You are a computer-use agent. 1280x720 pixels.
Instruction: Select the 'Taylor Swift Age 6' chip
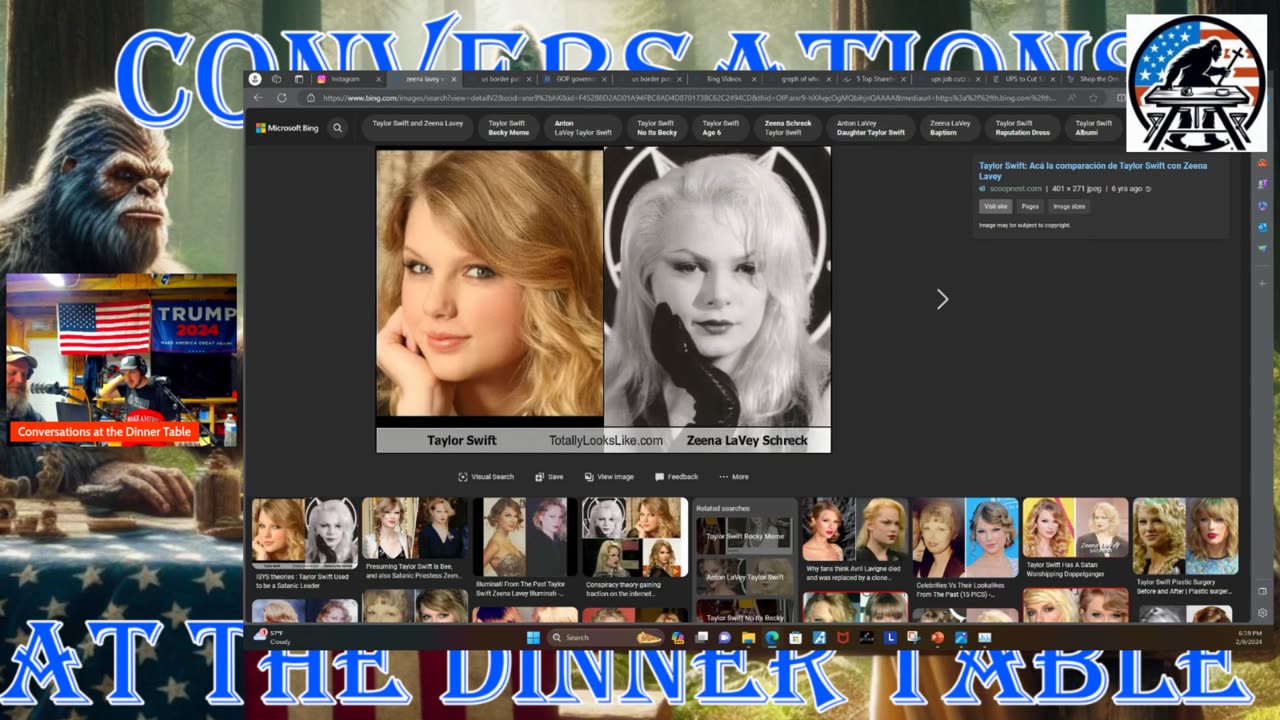tap(720, 128)
